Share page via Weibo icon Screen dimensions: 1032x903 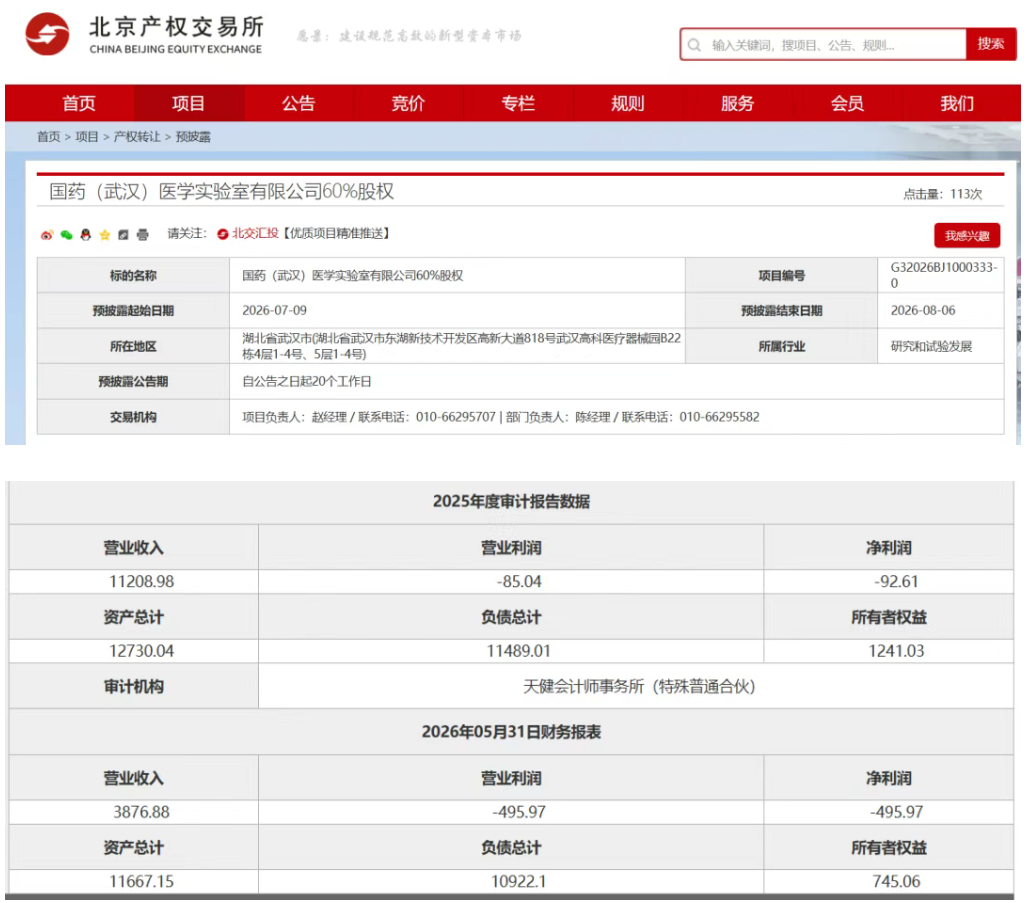click(x=47, y=235)
